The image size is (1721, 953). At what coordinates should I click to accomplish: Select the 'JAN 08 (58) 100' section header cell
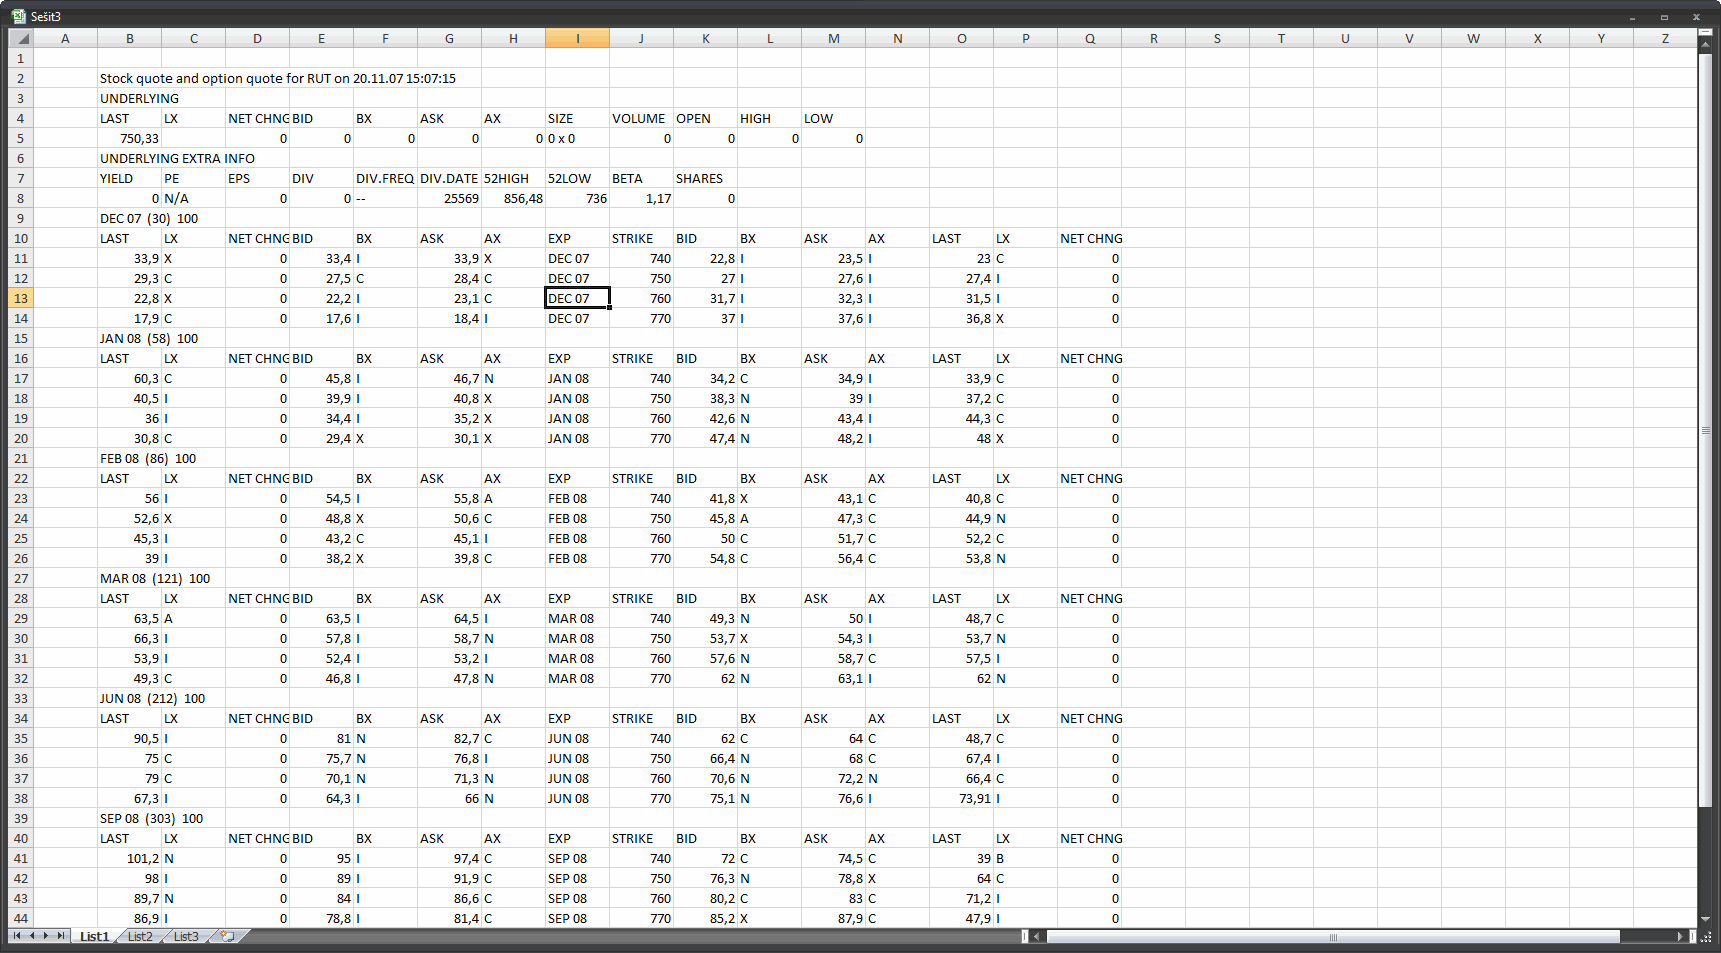(149, 338)
